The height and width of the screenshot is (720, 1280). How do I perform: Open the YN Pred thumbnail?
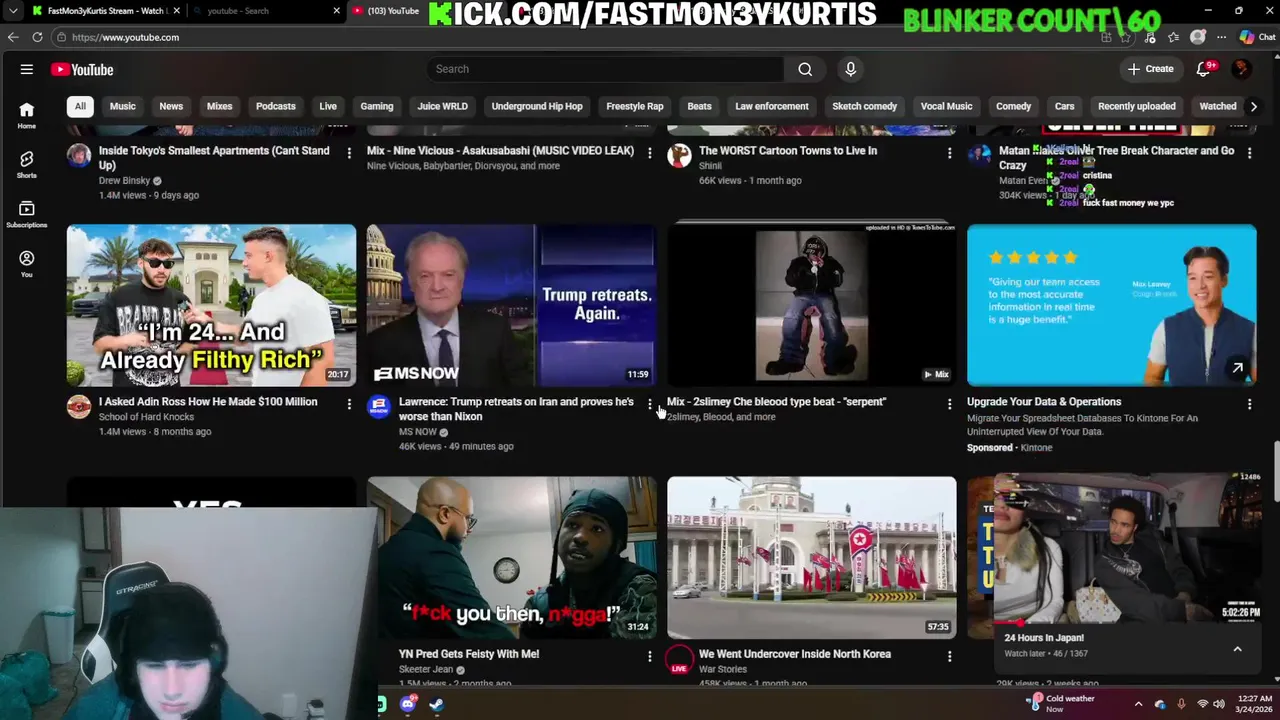pos(511,557)
